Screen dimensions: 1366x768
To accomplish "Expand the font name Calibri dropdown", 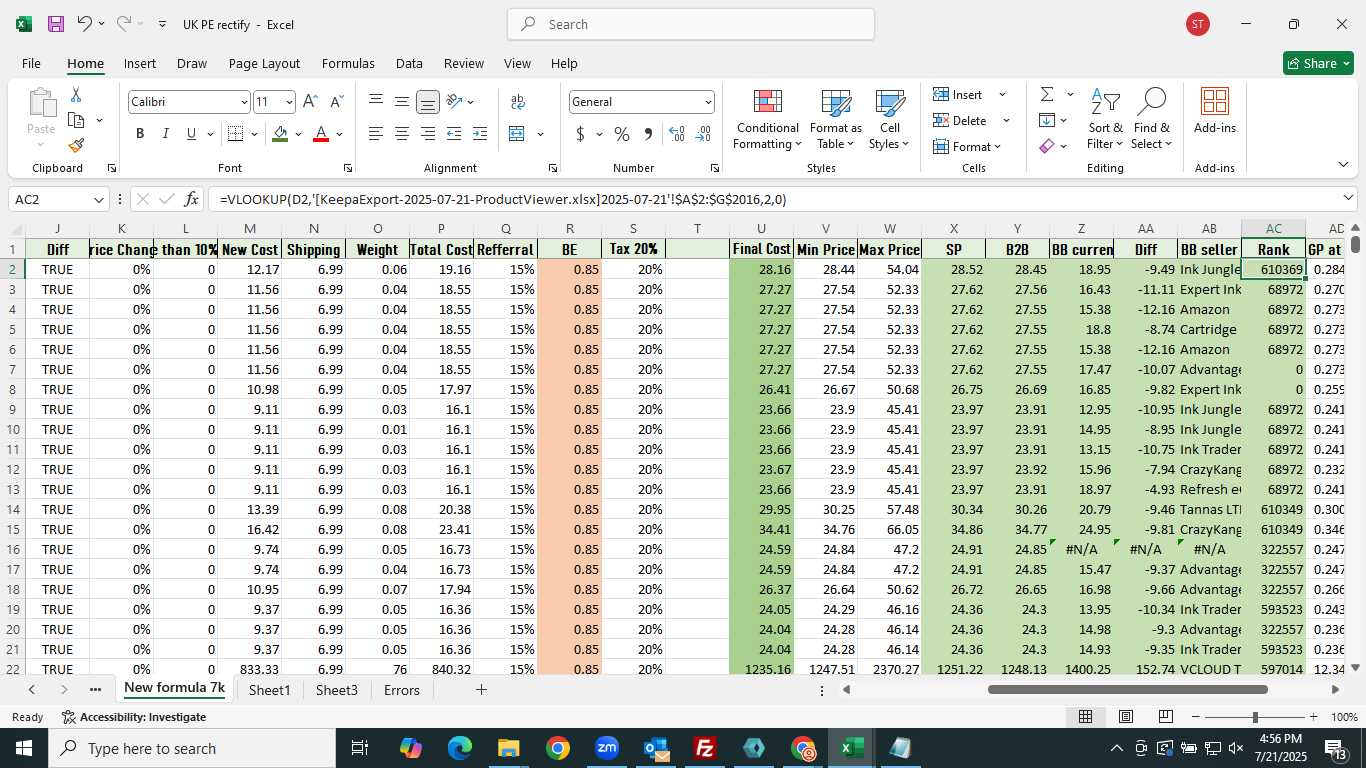I will pyautogui.click(x=243, y=102).
